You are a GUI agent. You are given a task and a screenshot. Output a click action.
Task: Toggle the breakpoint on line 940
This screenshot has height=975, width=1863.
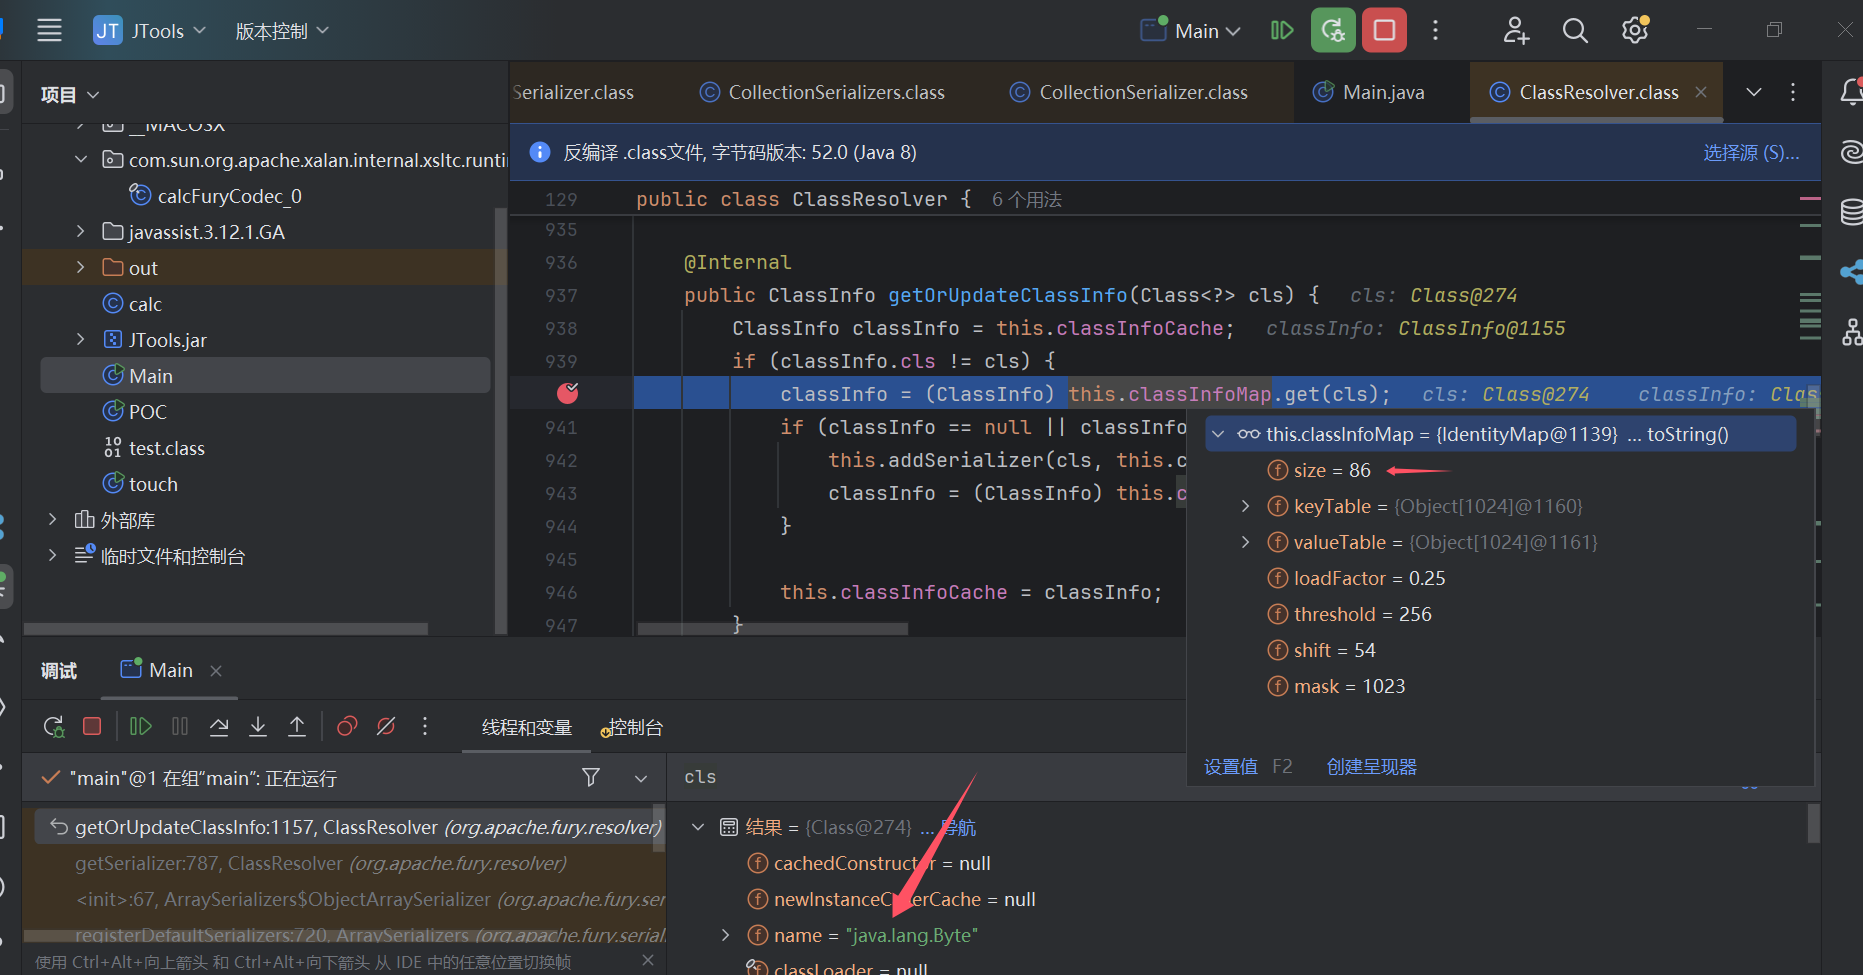click(x=567, y=394)
